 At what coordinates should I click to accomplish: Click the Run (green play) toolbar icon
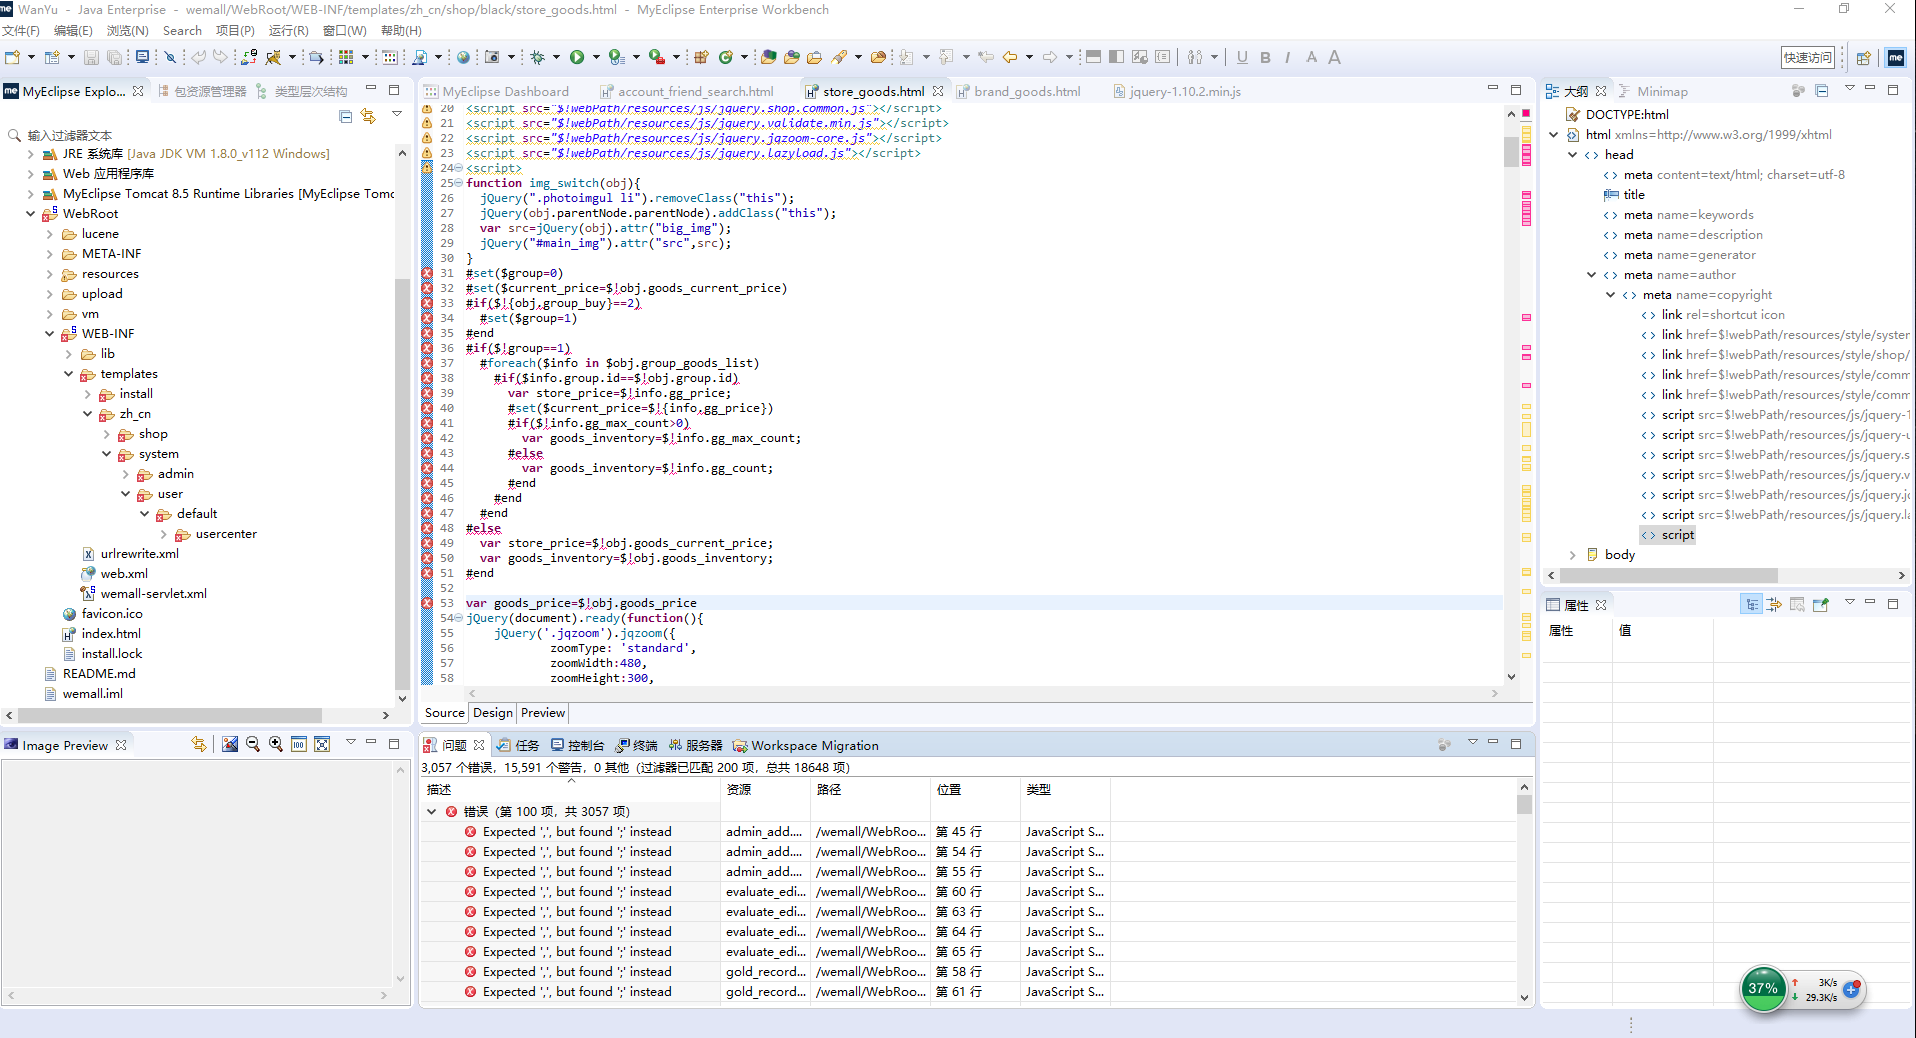[x=577, y=57]
